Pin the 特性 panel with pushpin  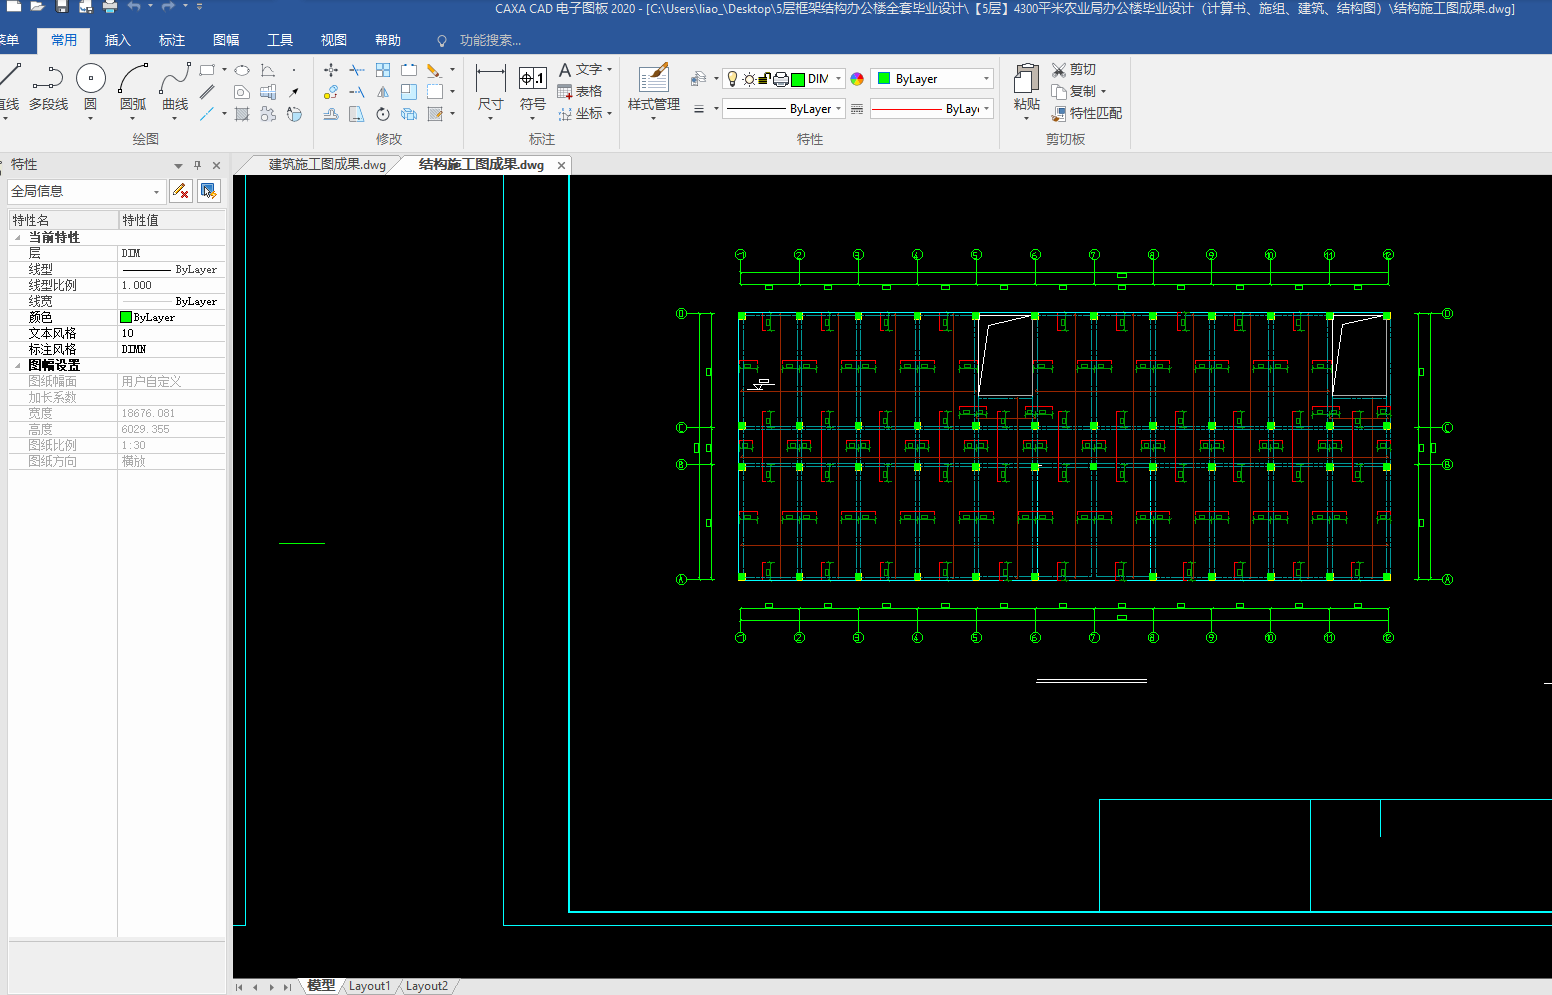click(197, 165)
